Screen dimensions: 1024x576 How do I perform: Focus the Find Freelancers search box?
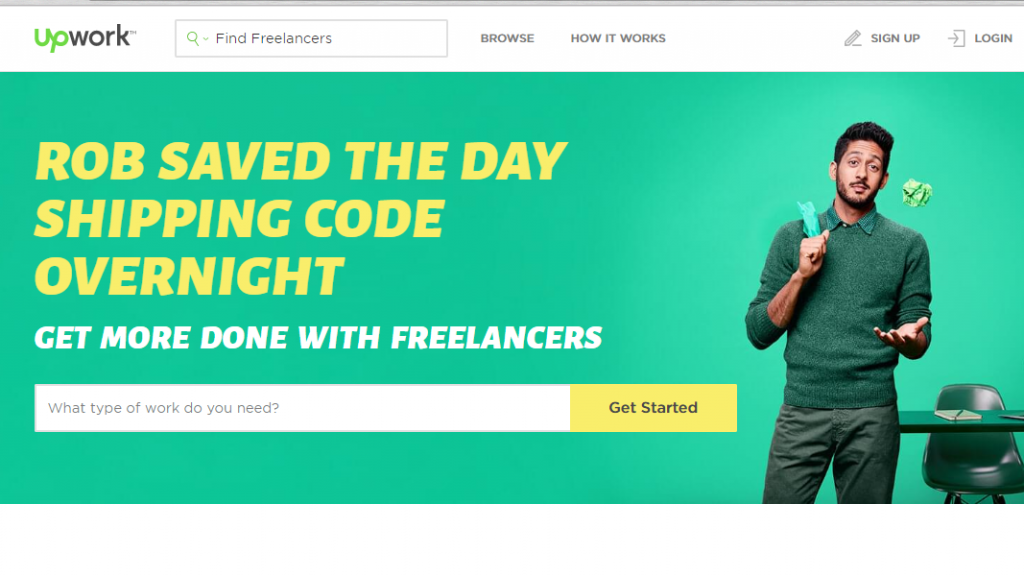(x=311, y=39)
